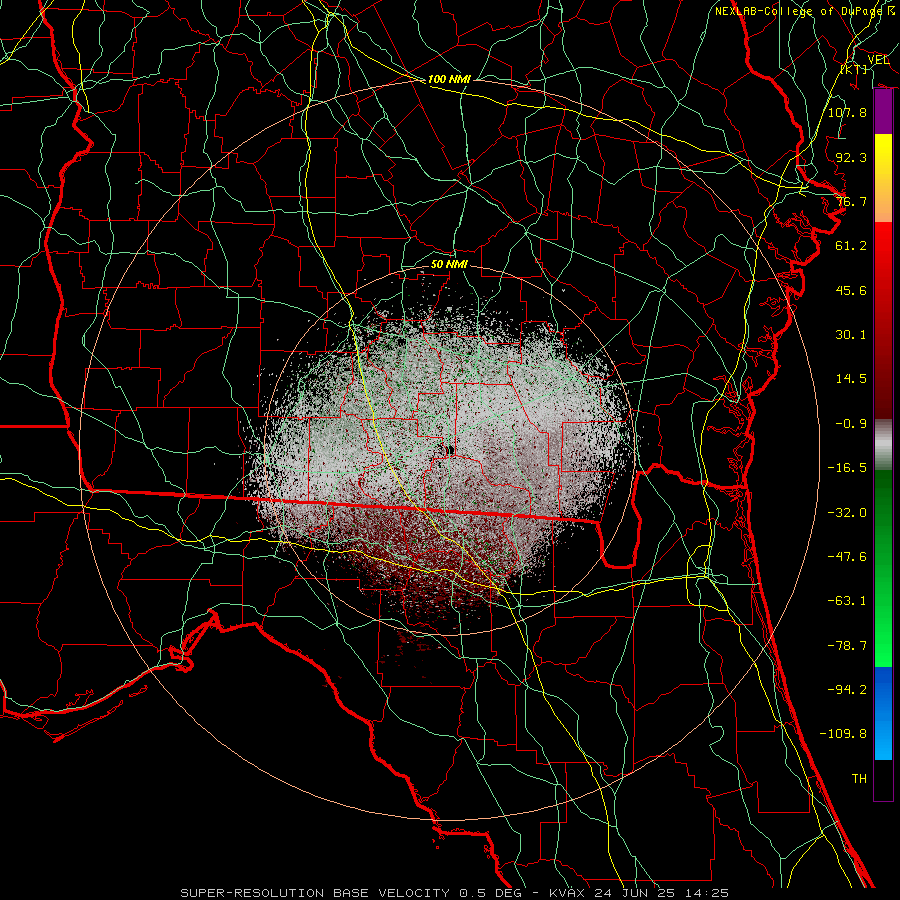The height and width of the screenshot is (900, 900).
Task: Select the -94.2 legend value
Action: [847, 690]
